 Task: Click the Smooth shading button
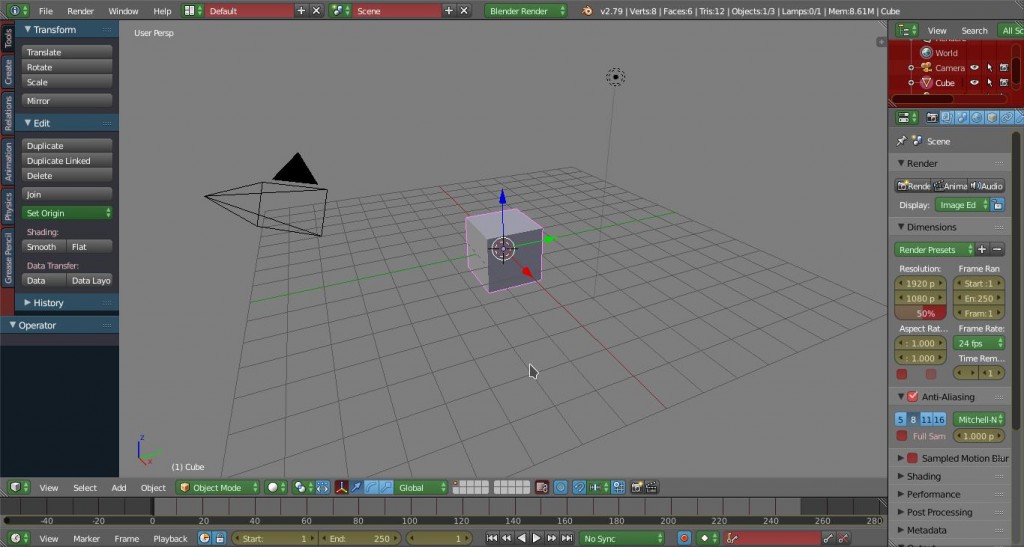44,247
